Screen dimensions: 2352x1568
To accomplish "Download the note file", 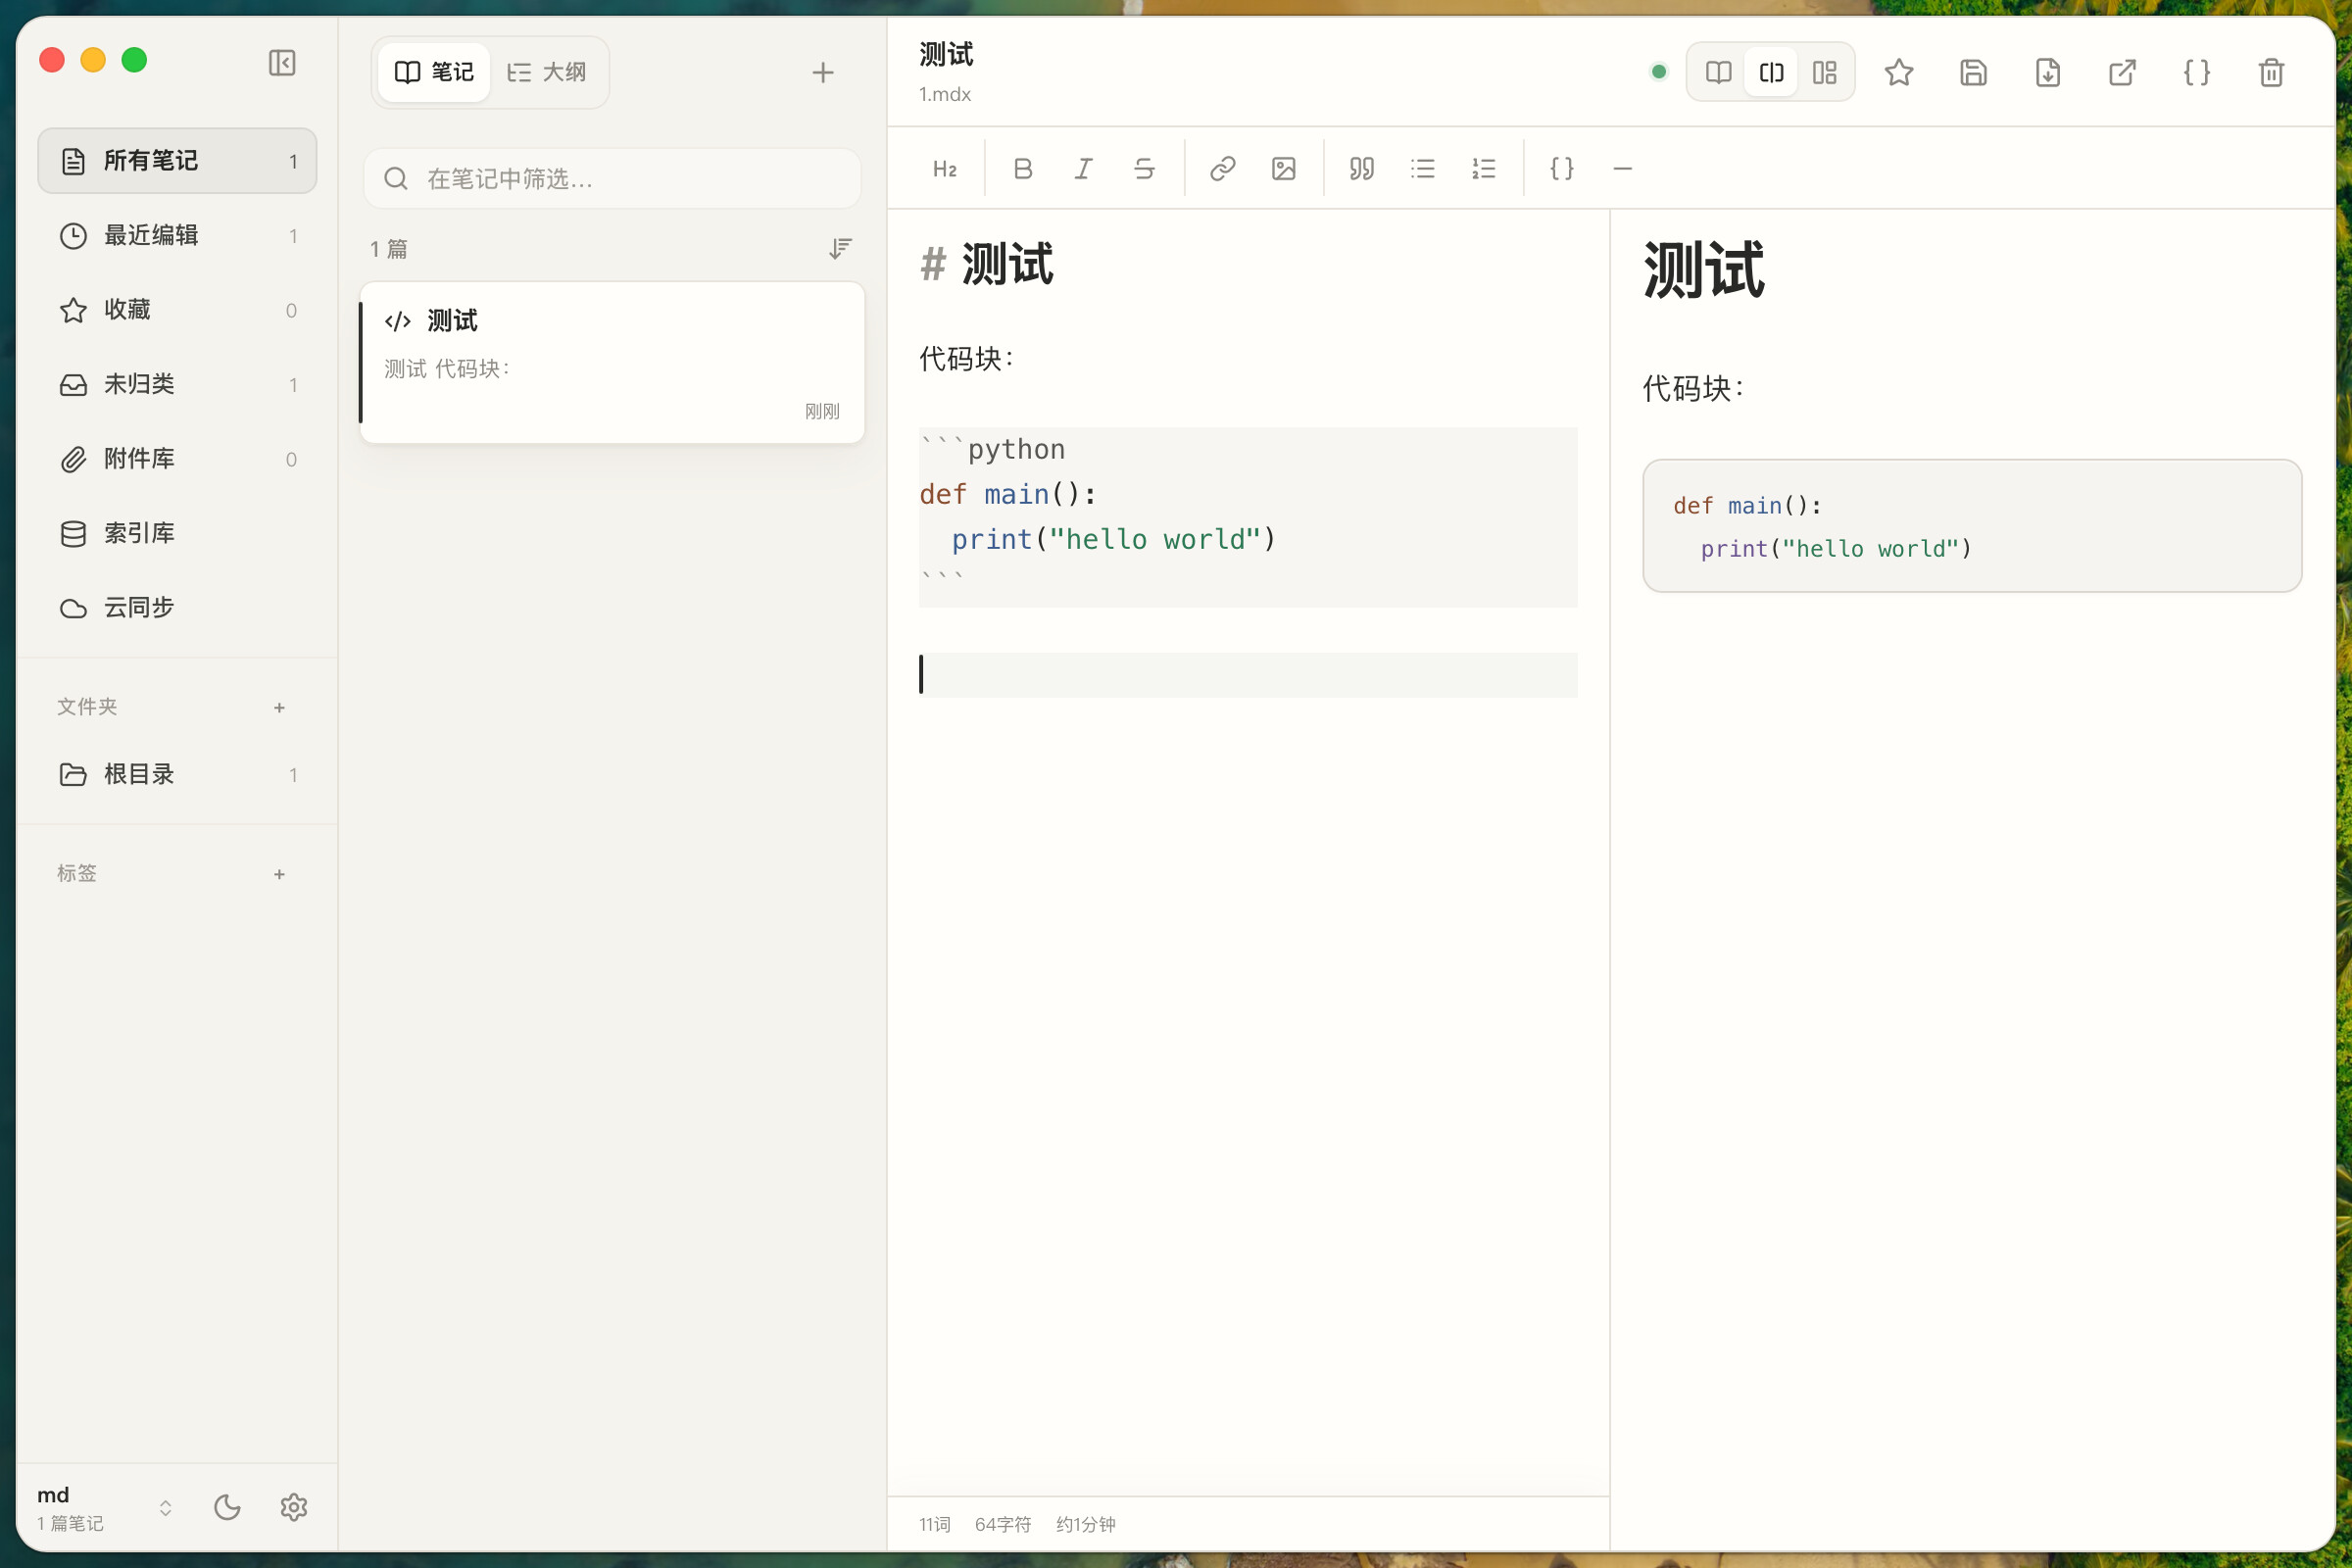I will click(x=2047, y=73).
